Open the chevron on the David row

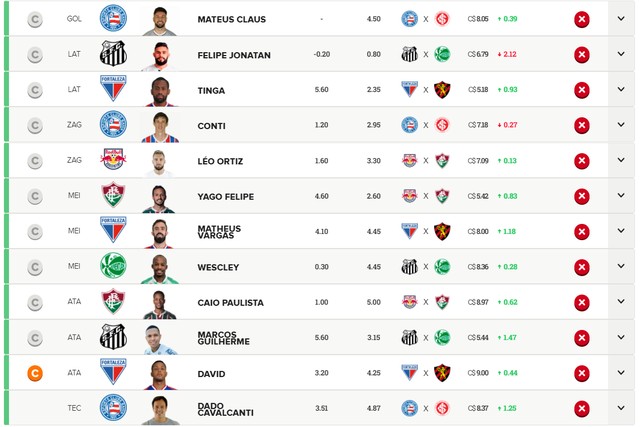(x=621, y=372)
